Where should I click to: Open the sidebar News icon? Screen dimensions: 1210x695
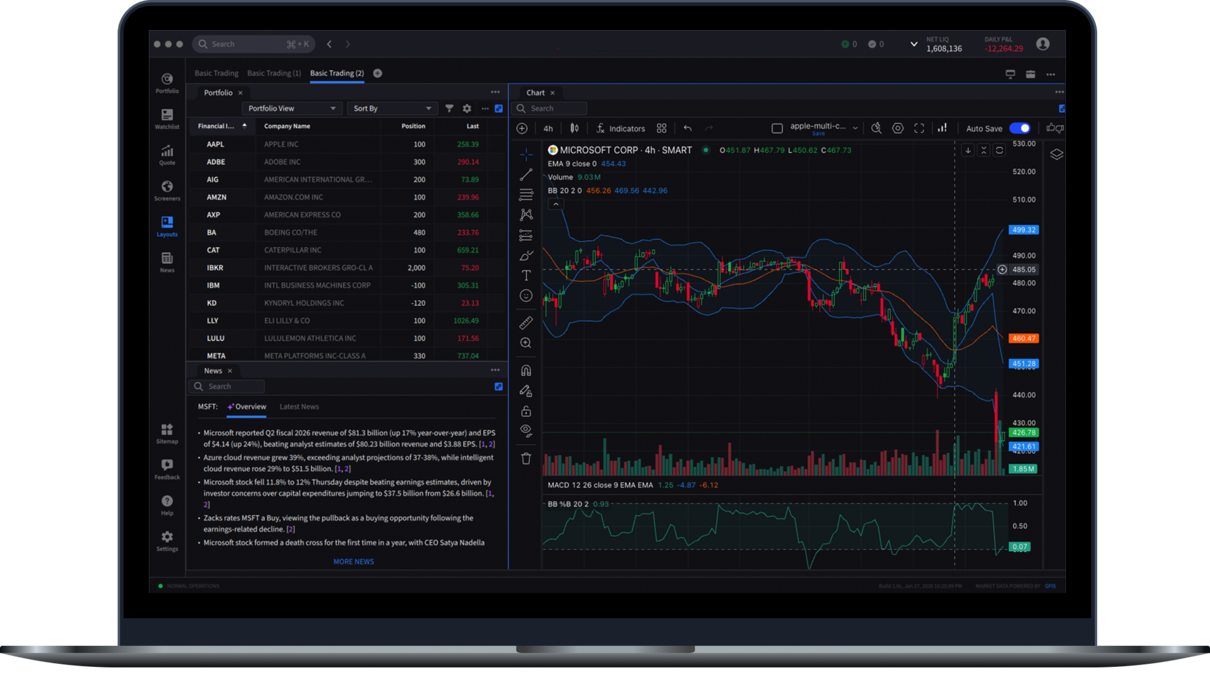coord(167,262)
